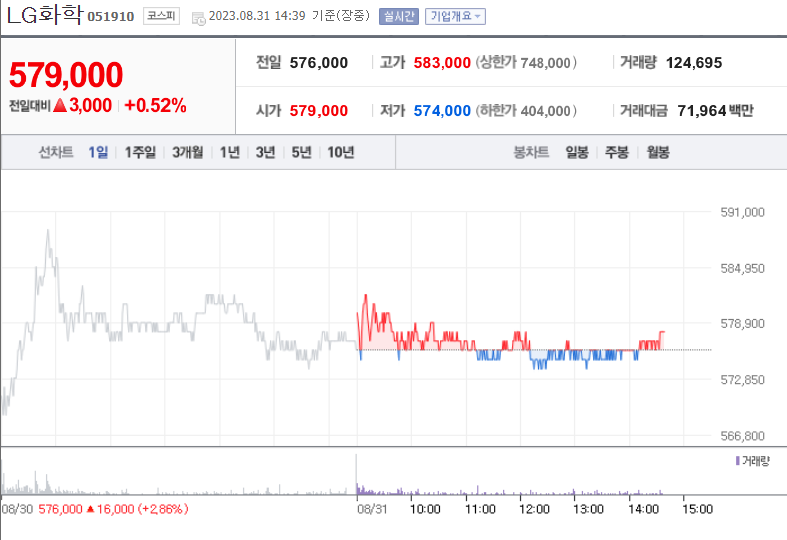This screenshot has height=540, width=787.
Task: Click the current price 579,000 in large red
Action: tap(66, 75)
